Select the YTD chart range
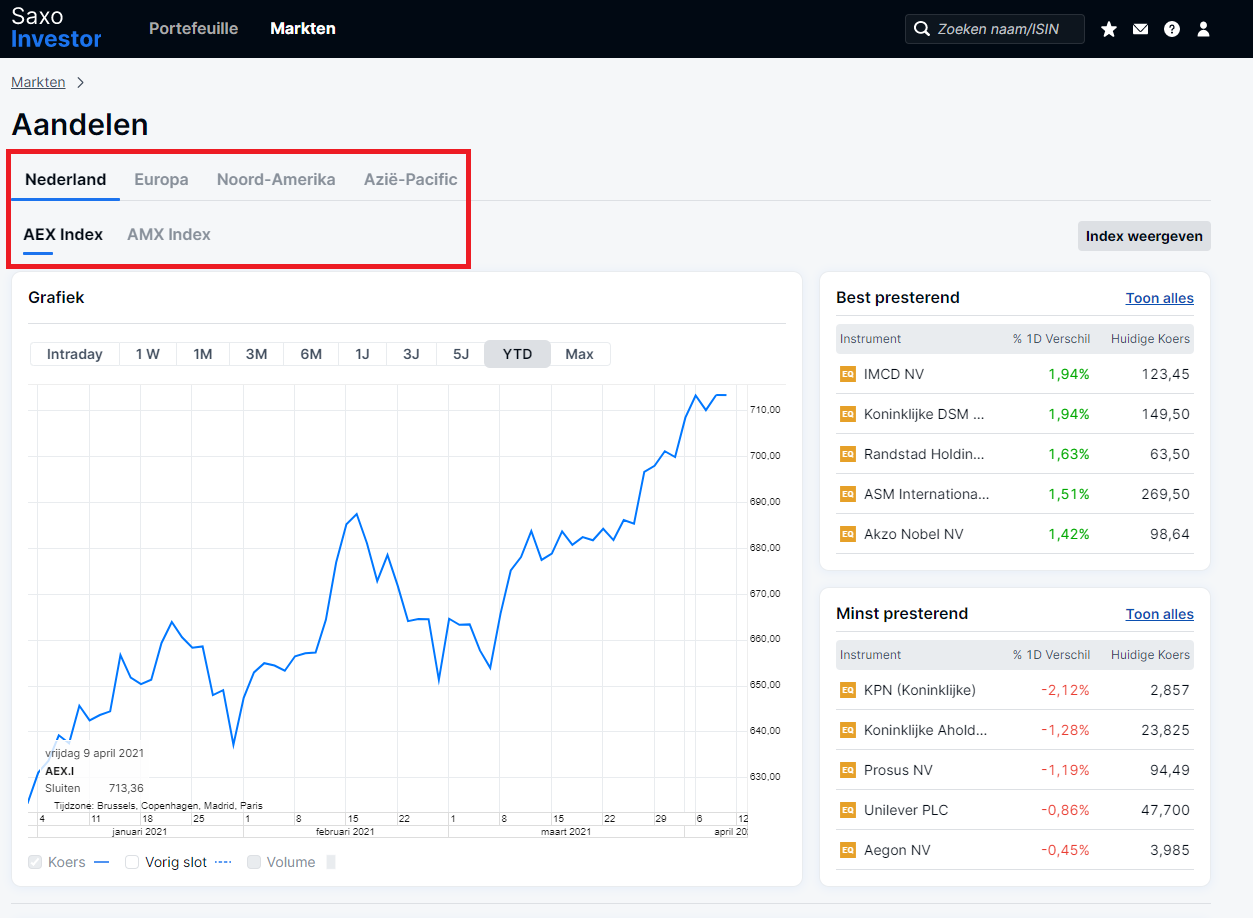1253x918 pixels. tap(517, 354)
